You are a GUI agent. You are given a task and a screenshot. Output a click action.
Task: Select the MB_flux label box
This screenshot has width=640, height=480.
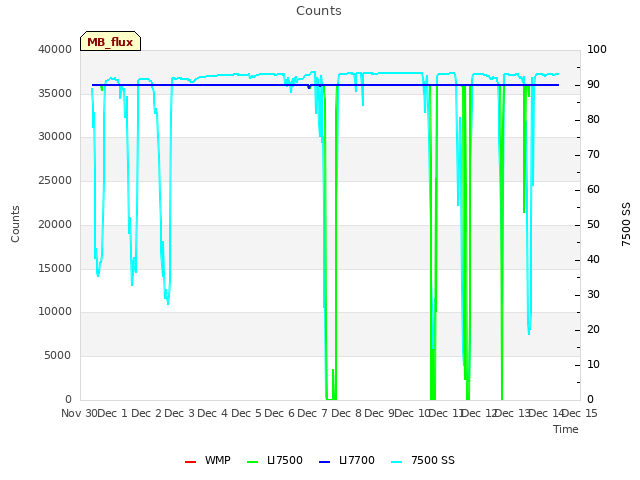pos(110,41)
